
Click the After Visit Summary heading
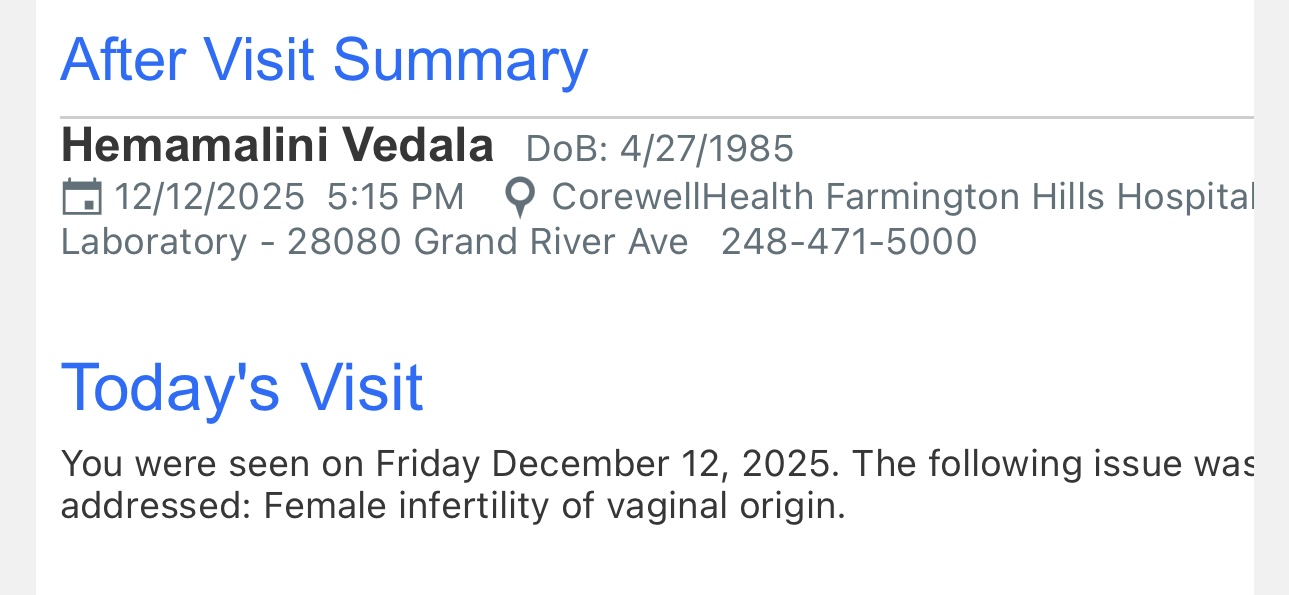pos(324,60)
